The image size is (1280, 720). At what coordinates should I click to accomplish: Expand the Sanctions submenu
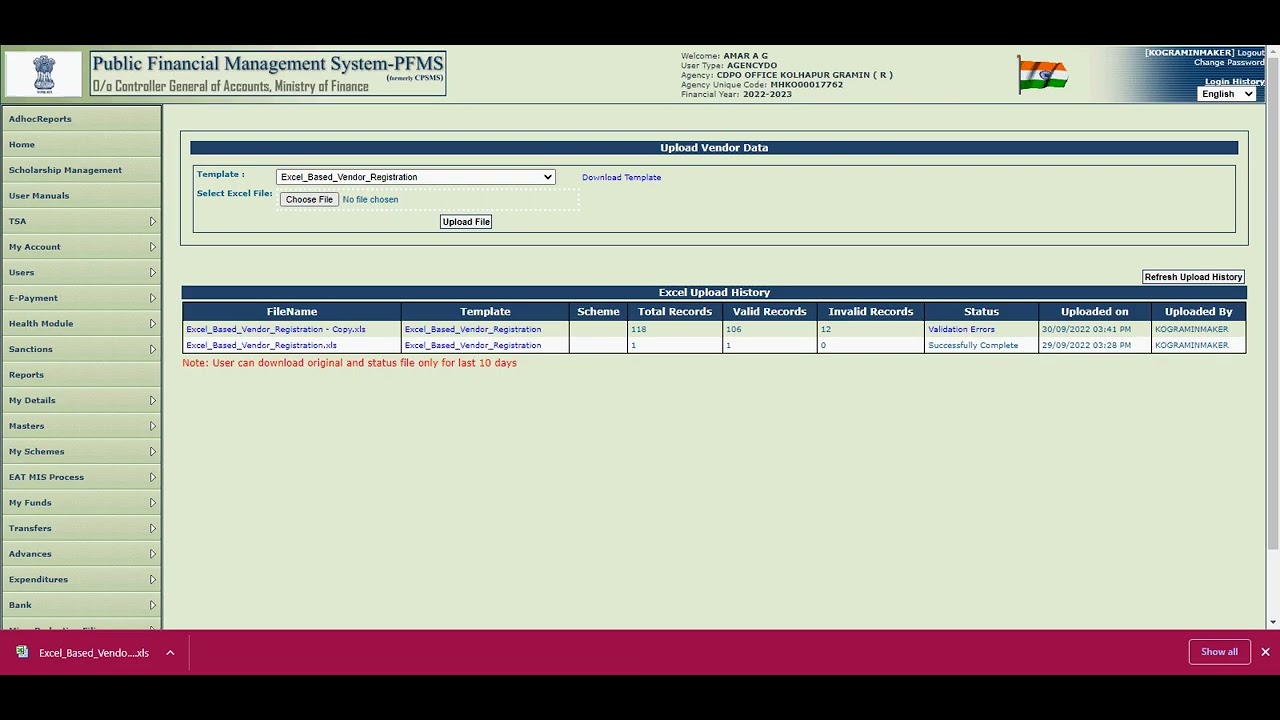tap(153, 349)
